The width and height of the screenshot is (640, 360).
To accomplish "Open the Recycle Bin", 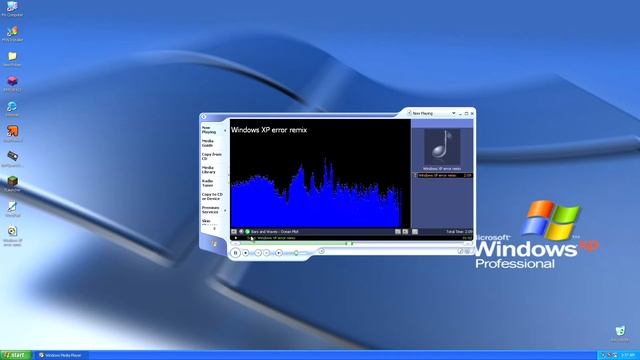I will (x=620, y=333).
